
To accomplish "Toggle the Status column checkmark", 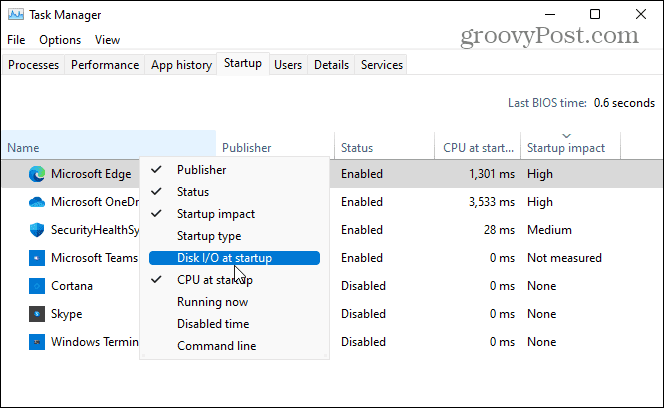I will (193, 192).
